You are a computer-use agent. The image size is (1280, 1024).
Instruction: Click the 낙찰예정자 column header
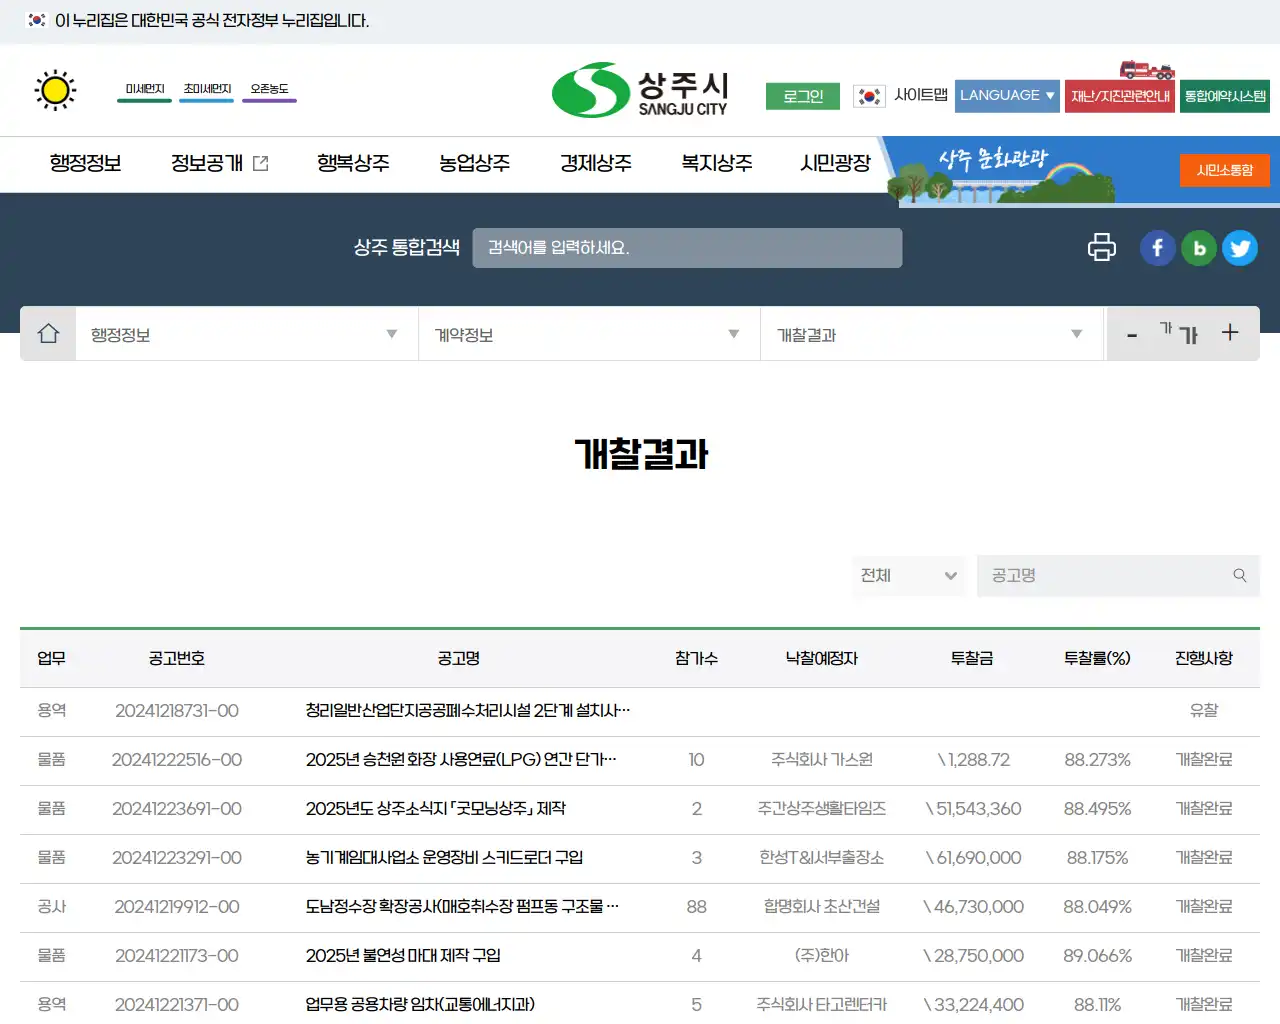point(822,658)
